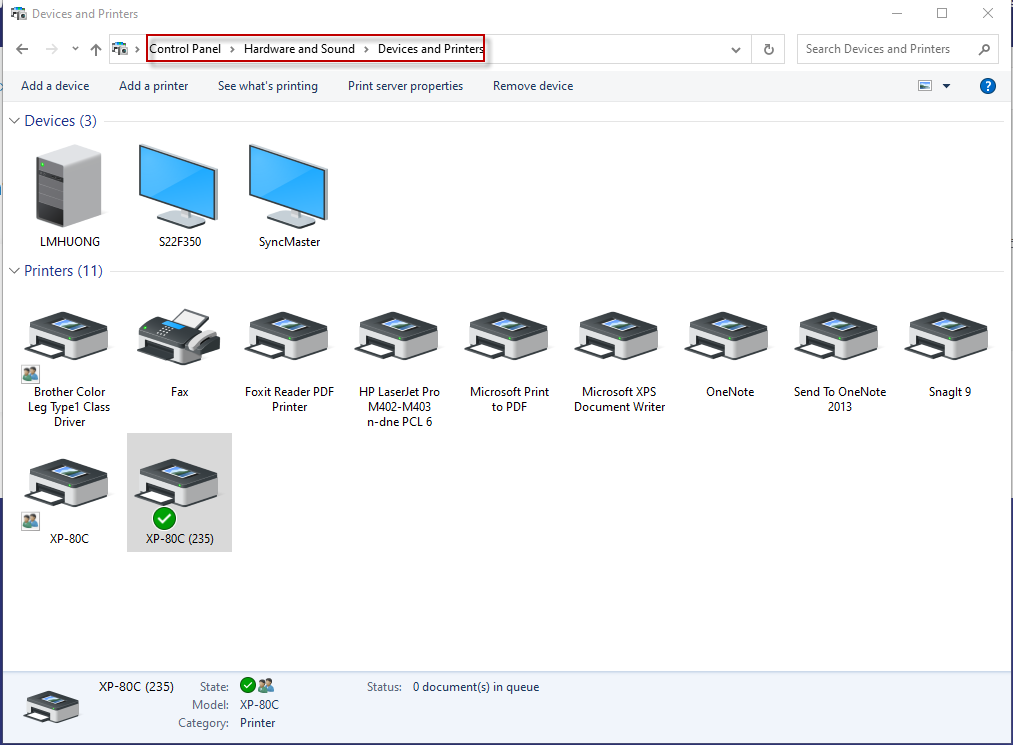1013x745 pixels.
Task: Click the XP-80C (235) name in details pane
Action: click(136, 687)
